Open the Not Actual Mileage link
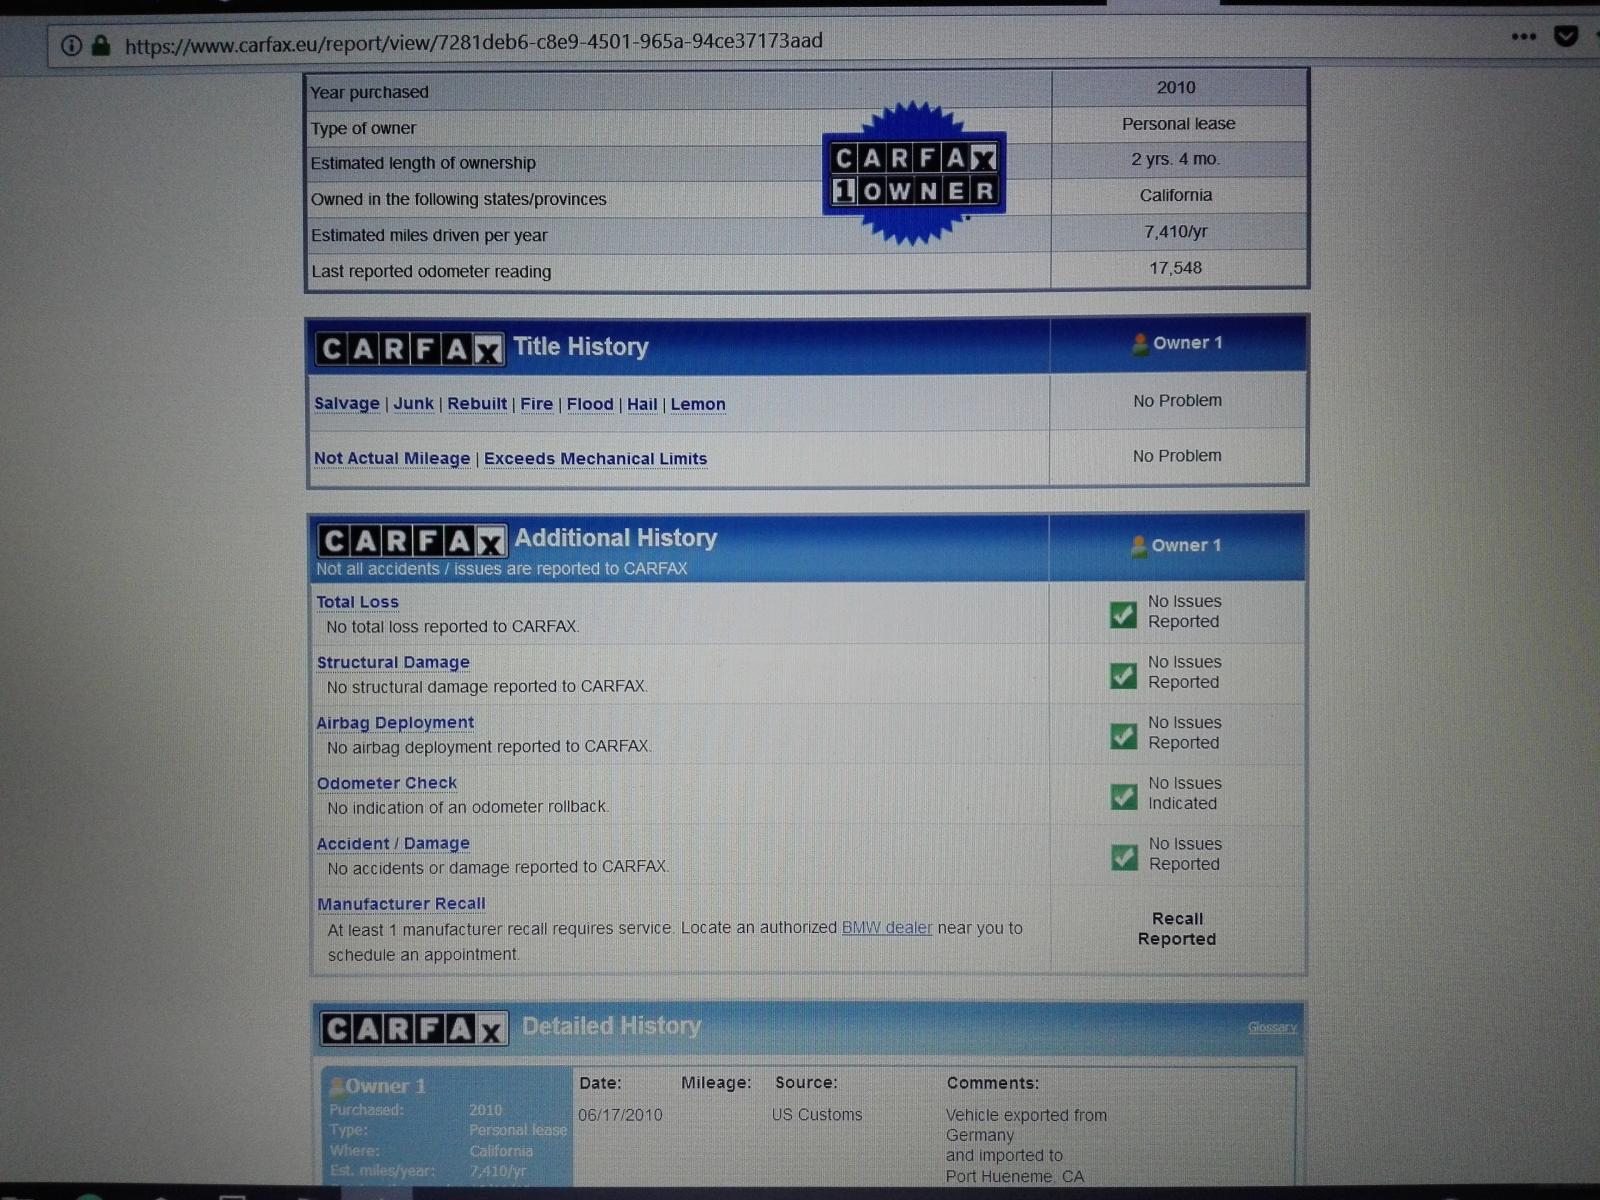The width and height of the screenshot is (1600, 1200). click(x=391, y=458)
